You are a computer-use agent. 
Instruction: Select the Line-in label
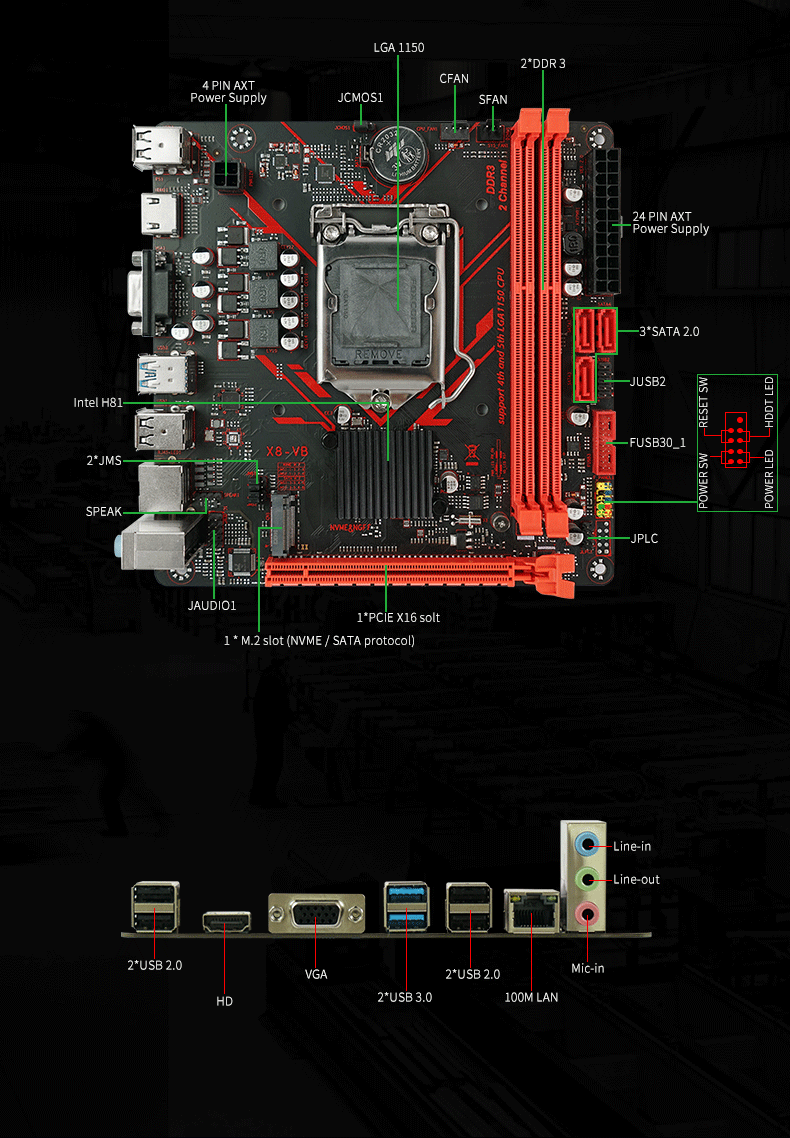(632, 846)
